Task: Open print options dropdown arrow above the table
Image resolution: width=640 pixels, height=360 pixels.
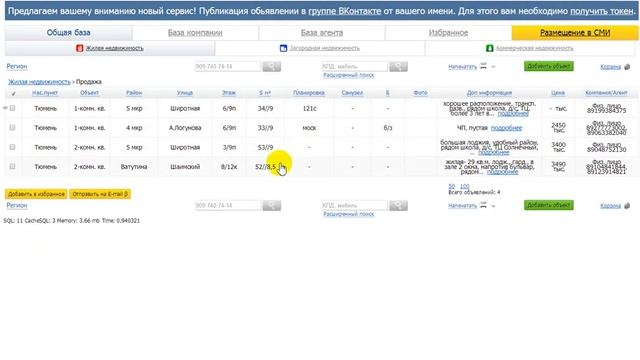Action: tap(493, 67)
